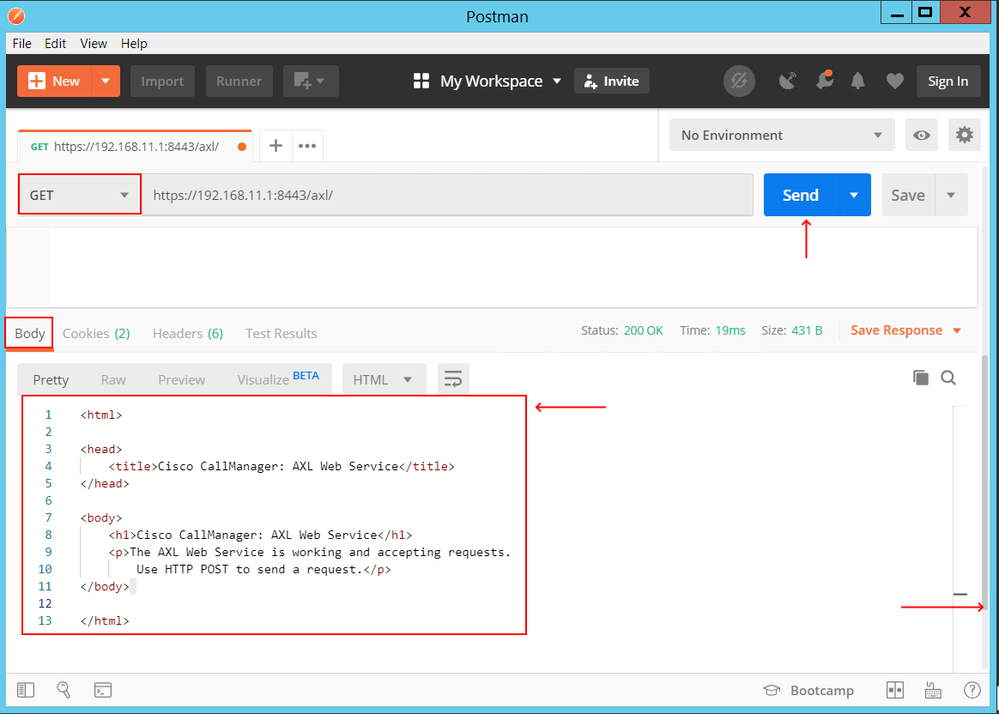Click the Import button
This screenshot has width=999, height=714.
click(162, 81)
